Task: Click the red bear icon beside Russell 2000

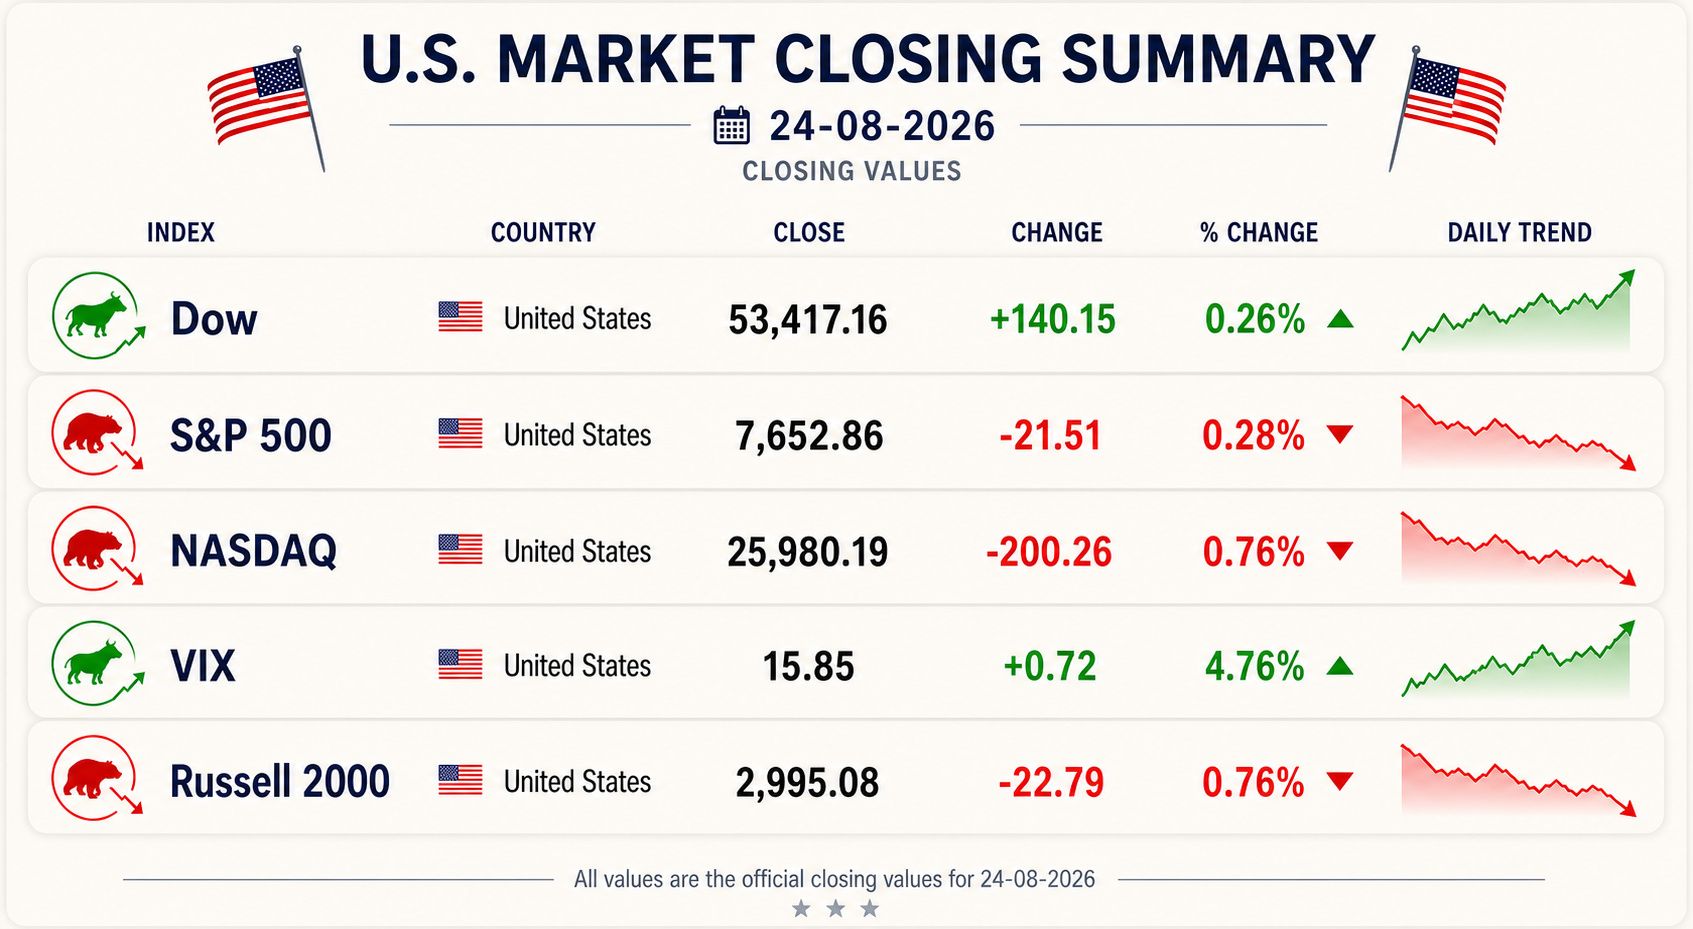Action: (x=98, y=778)
